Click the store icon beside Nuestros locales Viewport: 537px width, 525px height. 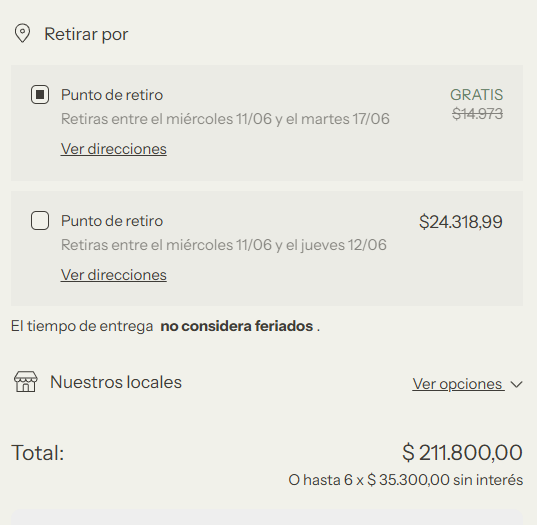pyautogui.click(x=26, y=382)
